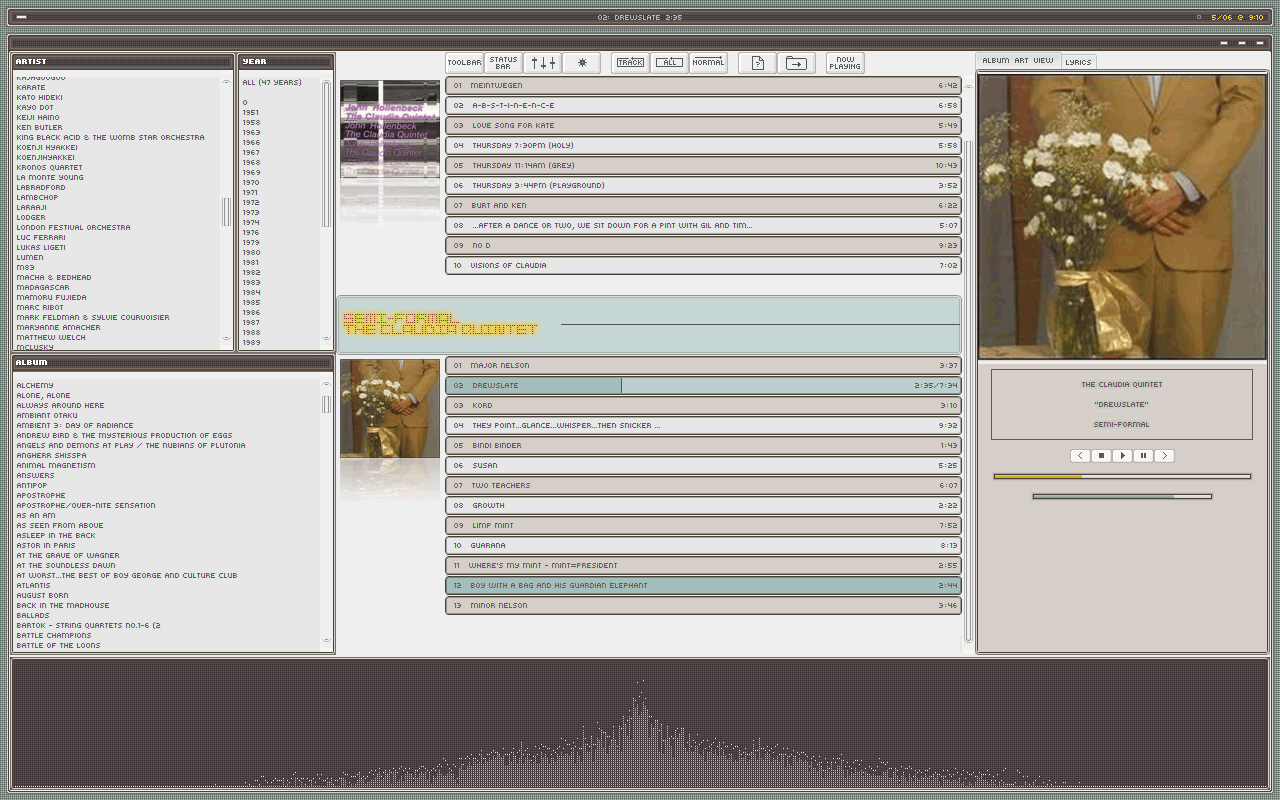The height and width of the screenshot is (800, 1280).
Task: Select track Minor Nelson
Action: (x=703, y=605)
